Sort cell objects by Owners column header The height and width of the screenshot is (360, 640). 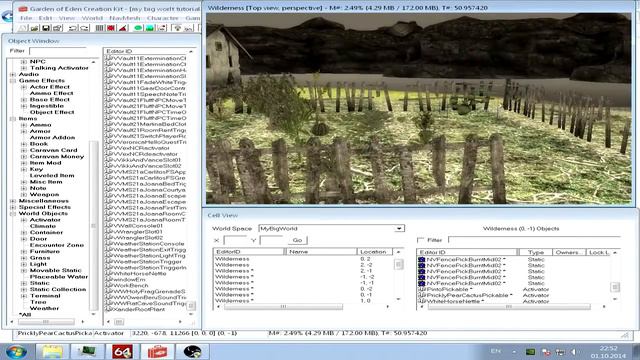tap(569, 252)
